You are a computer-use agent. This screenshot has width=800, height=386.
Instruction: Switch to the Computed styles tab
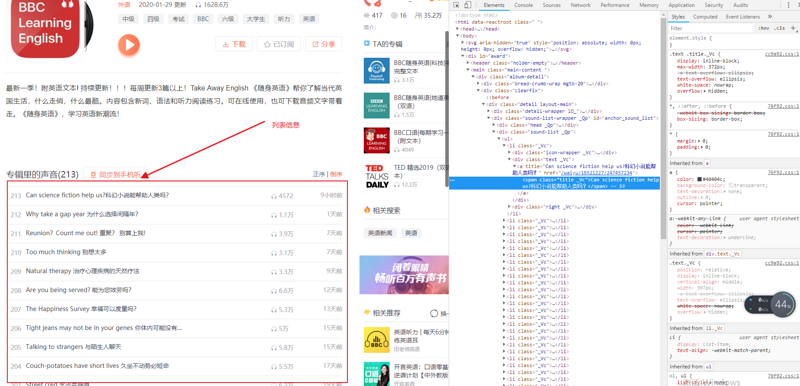[x=705, y=17]
